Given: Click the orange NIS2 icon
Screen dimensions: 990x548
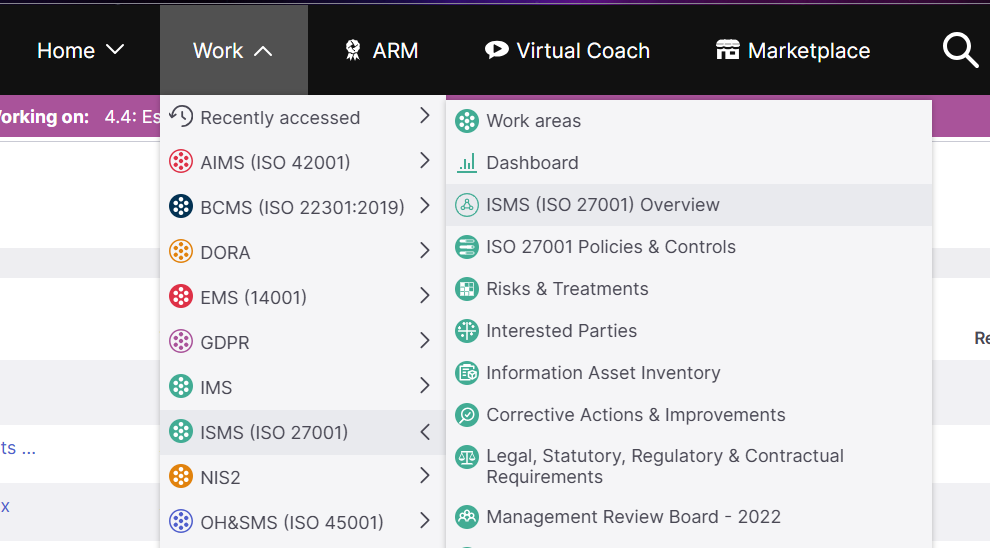Looking at the screenshot, I should coord(181,476).
